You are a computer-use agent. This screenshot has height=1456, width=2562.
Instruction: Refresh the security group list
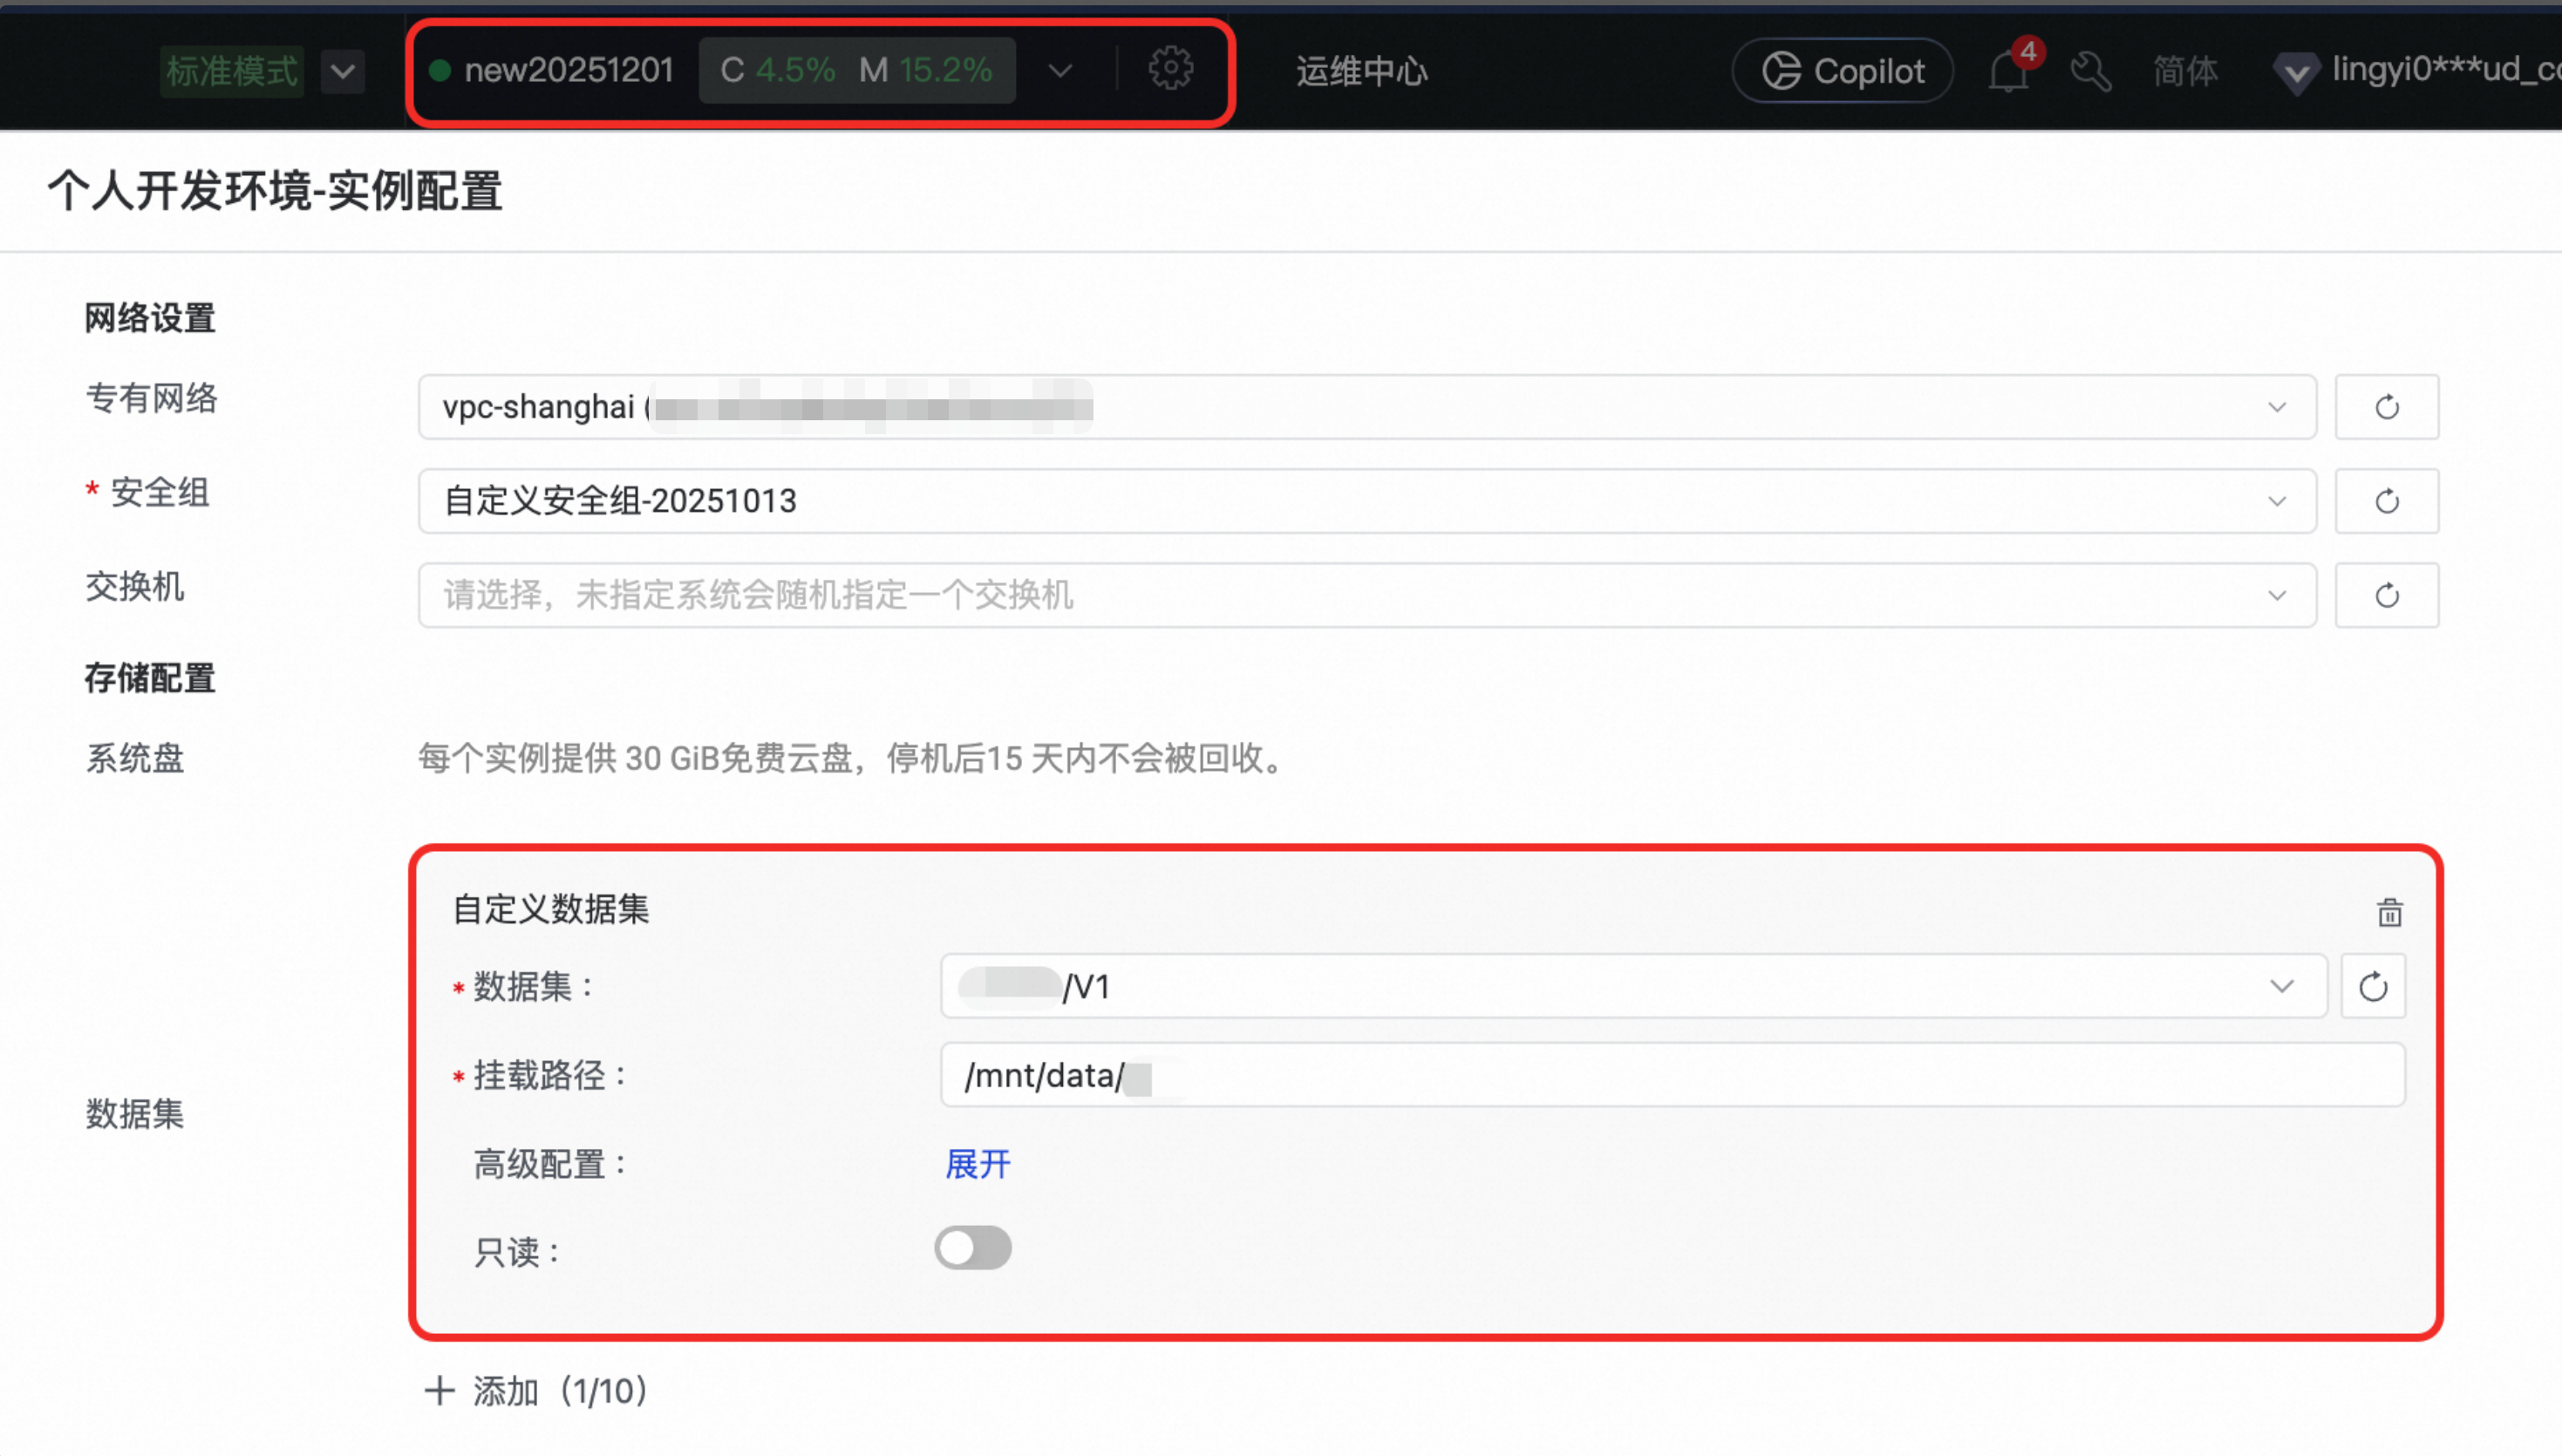pos(2387,501)
